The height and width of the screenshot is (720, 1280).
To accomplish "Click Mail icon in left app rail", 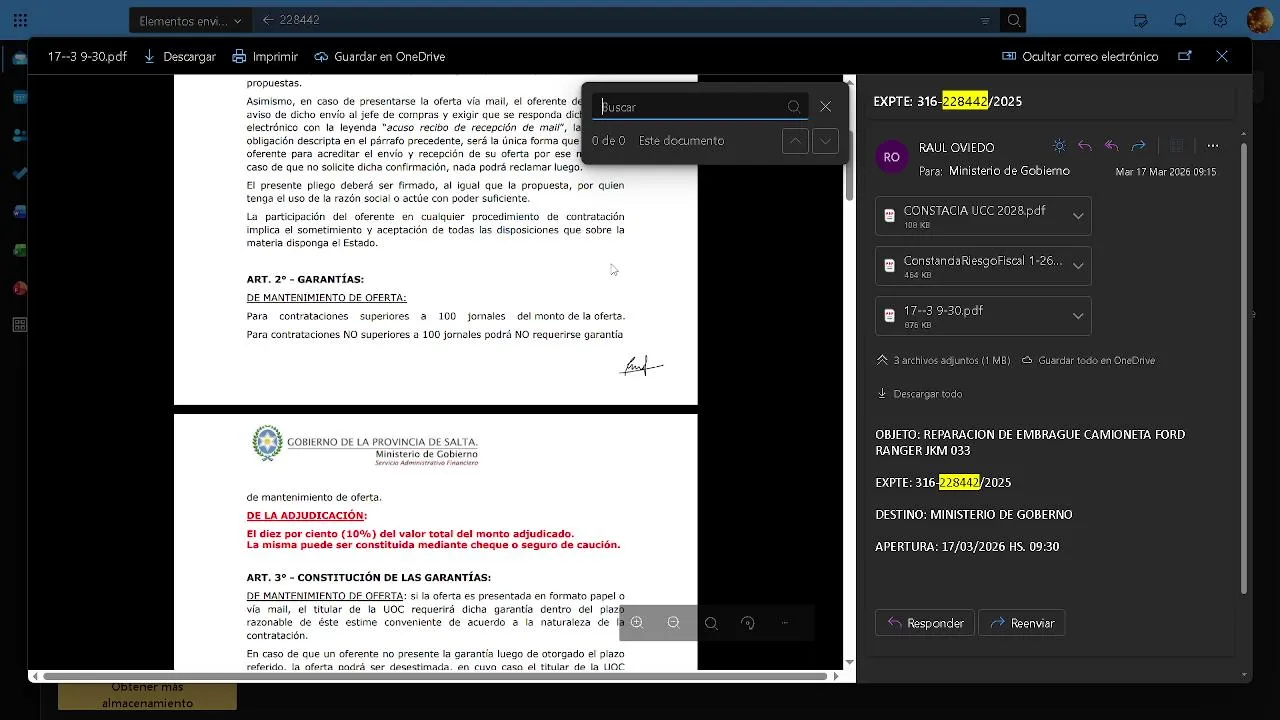I will (20, 59).
